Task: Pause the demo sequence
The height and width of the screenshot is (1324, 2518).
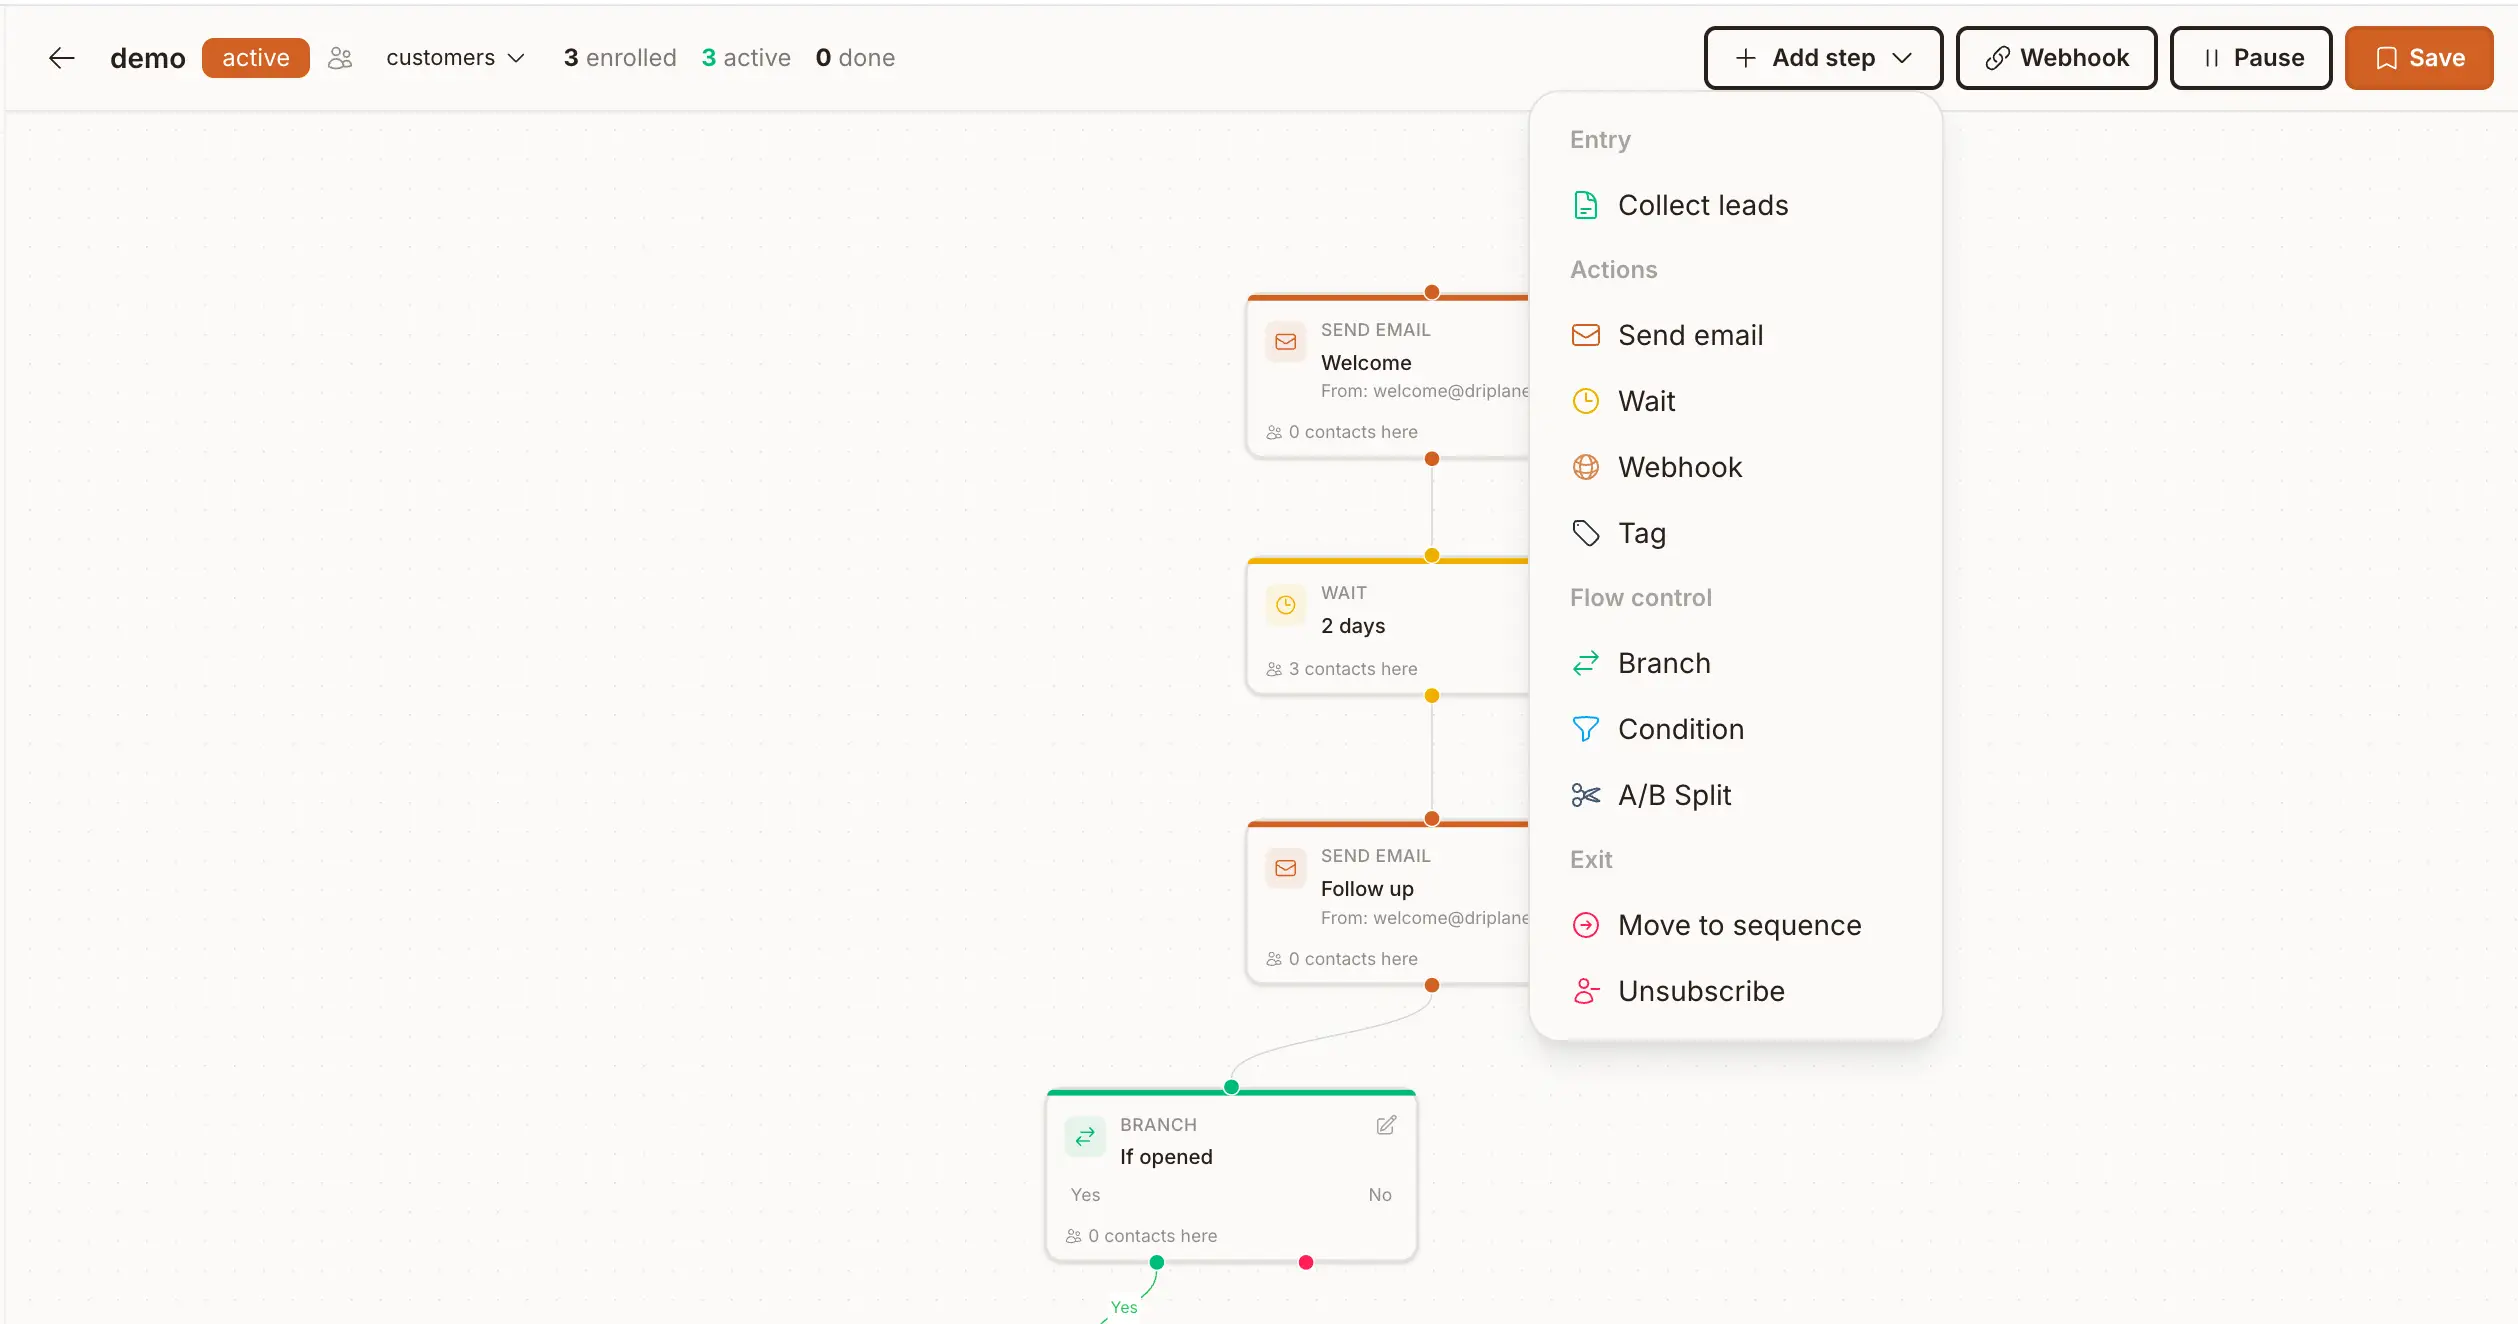Action: coord(2250,58)
